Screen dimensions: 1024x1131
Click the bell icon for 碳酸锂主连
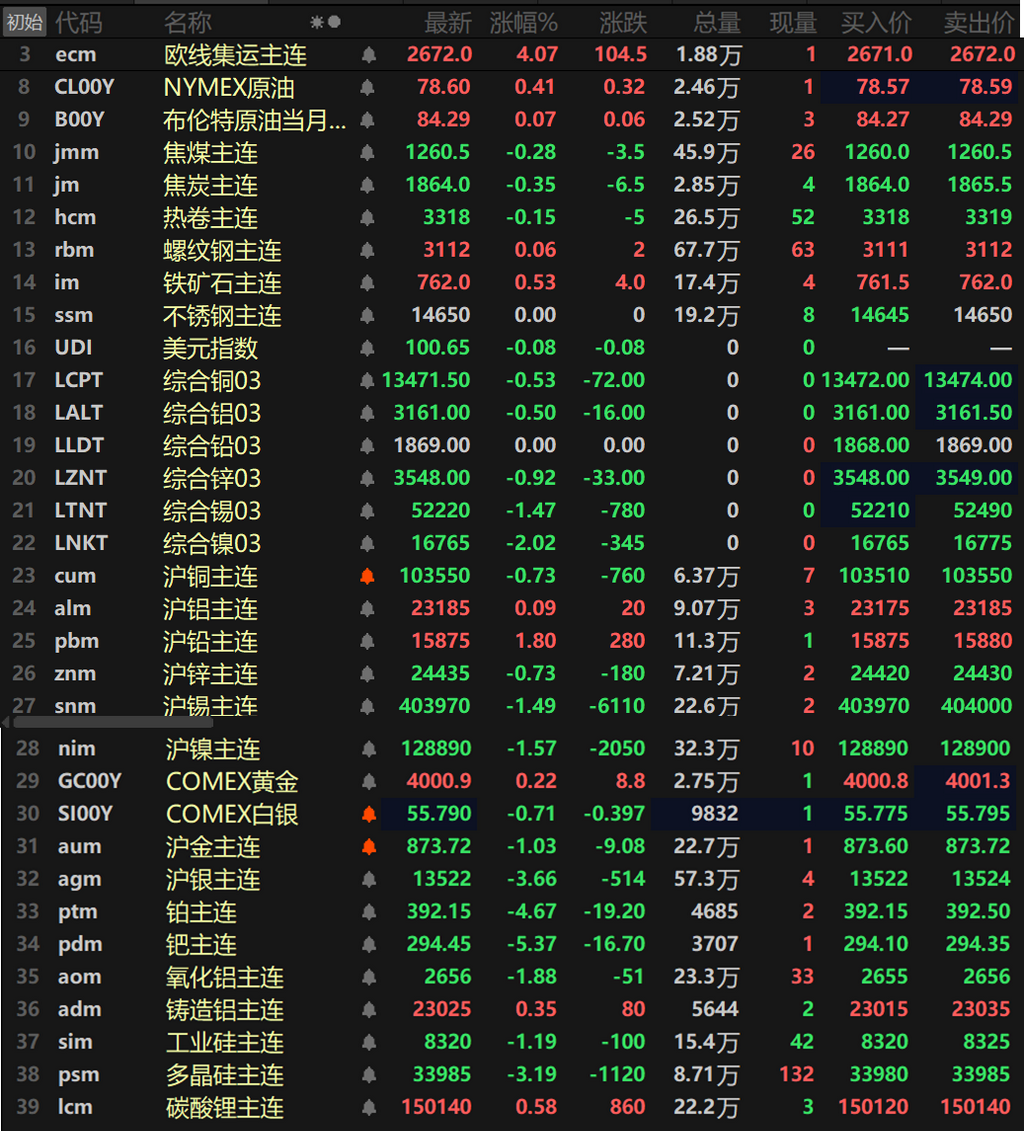368,1106
